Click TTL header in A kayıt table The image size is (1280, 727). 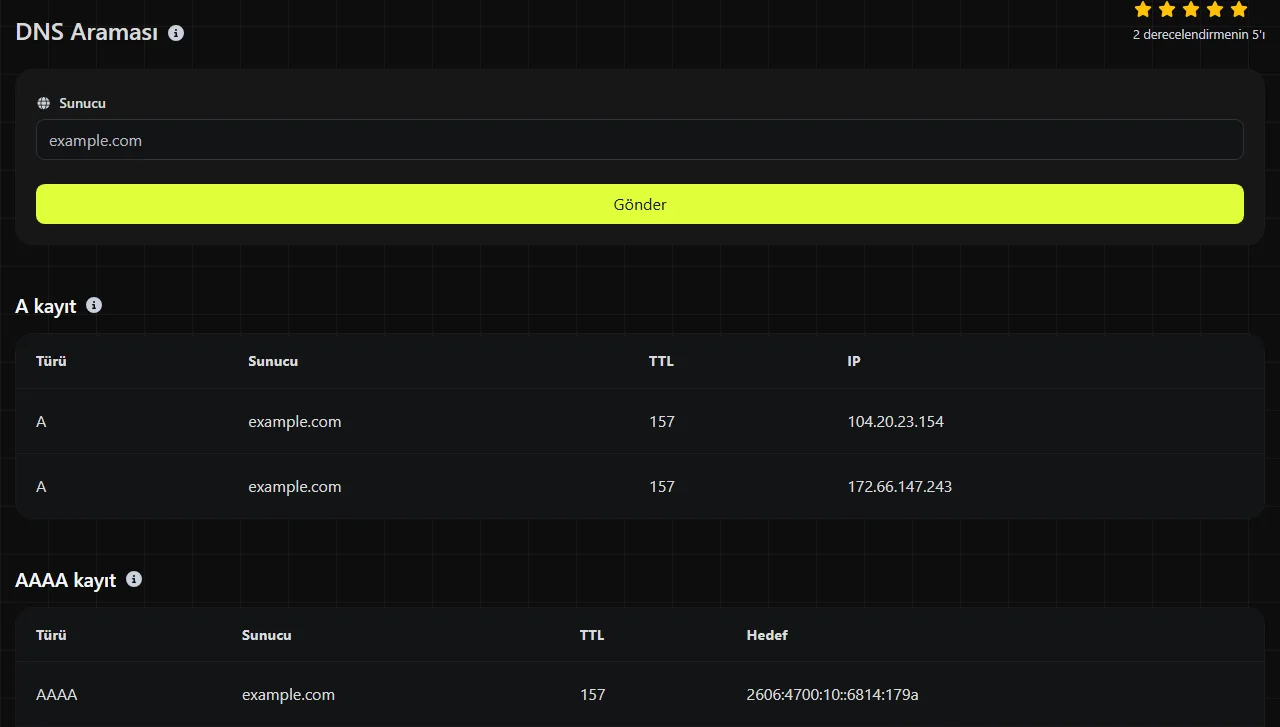661,361
